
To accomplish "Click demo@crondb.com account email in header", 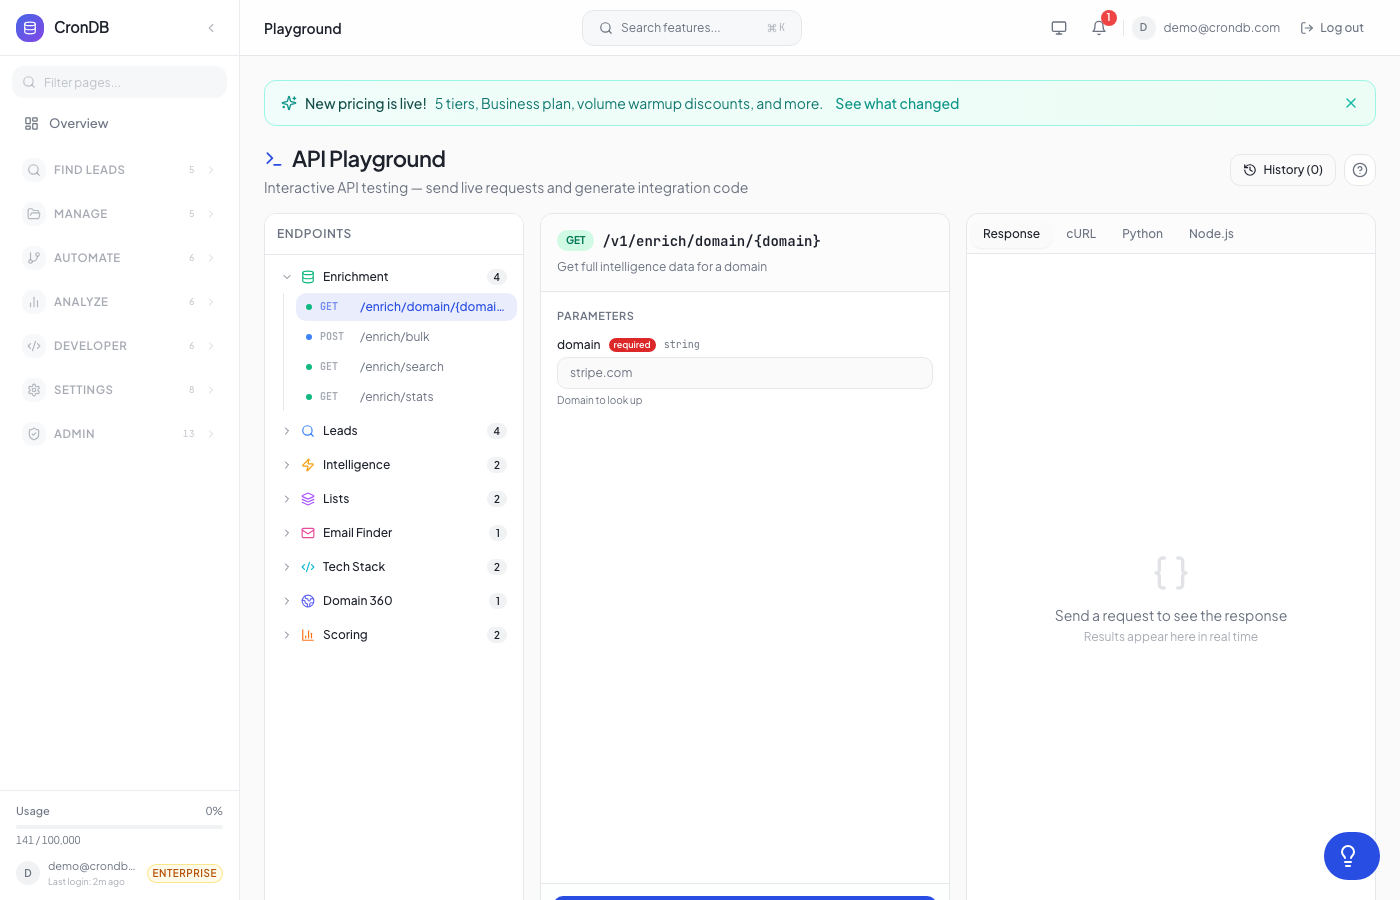I will point(1222,28).
